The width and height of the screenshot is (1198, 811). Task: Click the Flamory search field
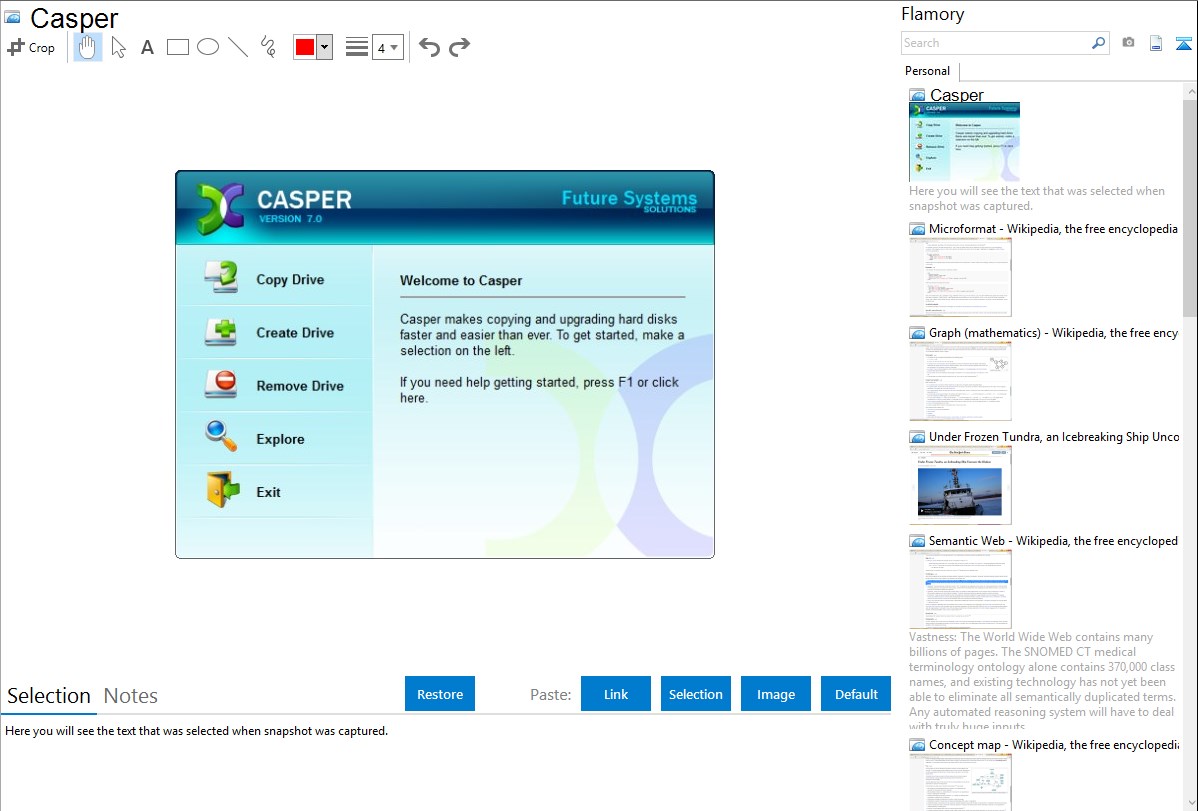996,43
